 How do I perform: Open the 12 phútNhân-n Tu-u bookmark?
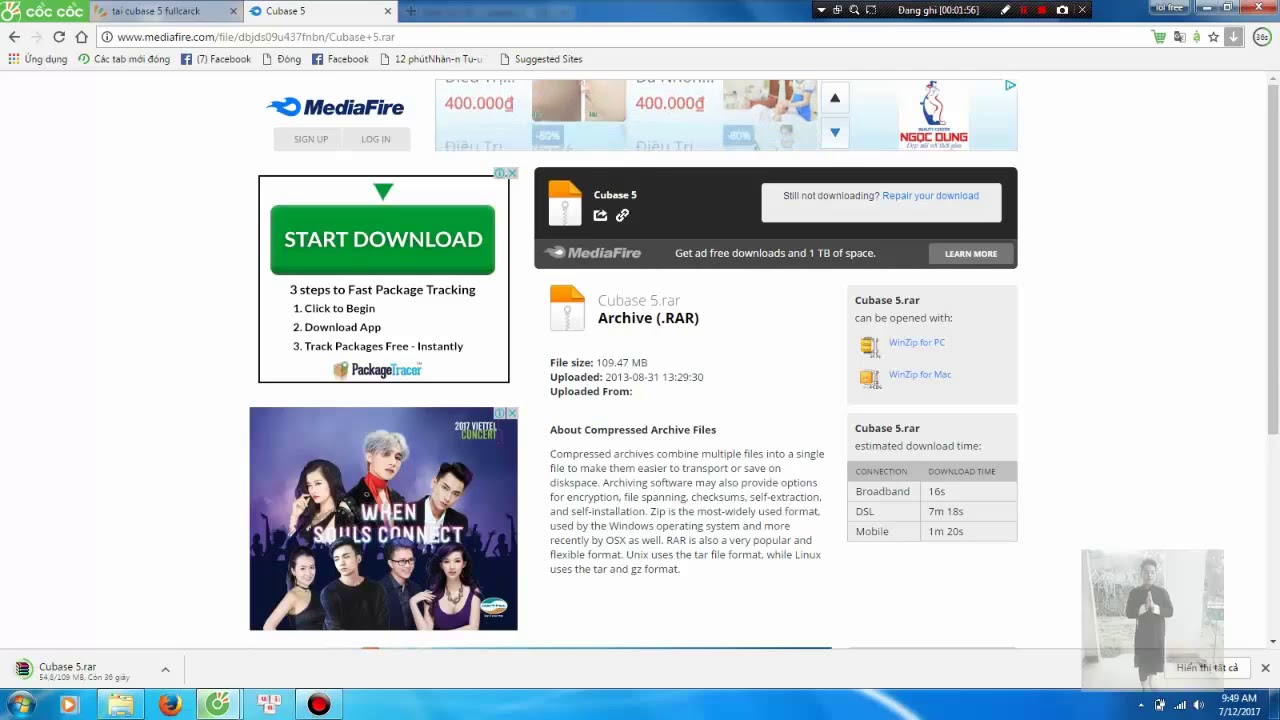click(x=433, y=59)
